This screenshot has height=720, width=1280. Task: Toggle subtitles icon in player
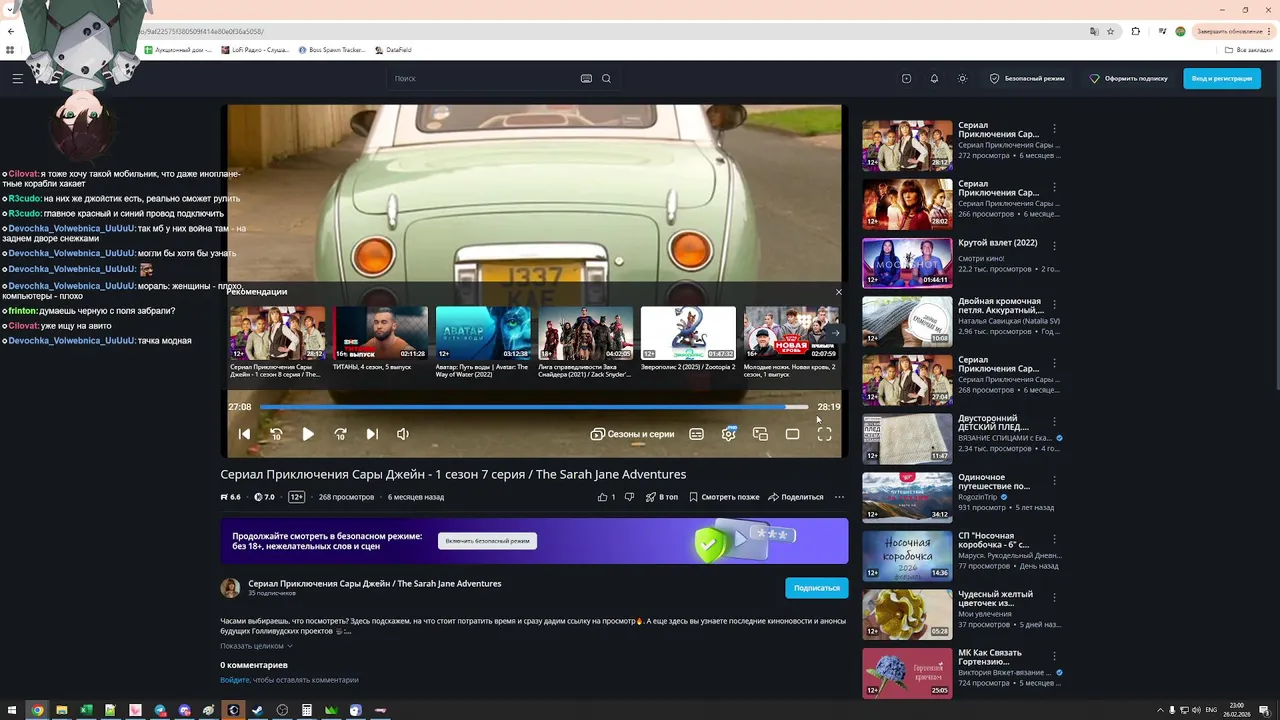click(696, 434)
